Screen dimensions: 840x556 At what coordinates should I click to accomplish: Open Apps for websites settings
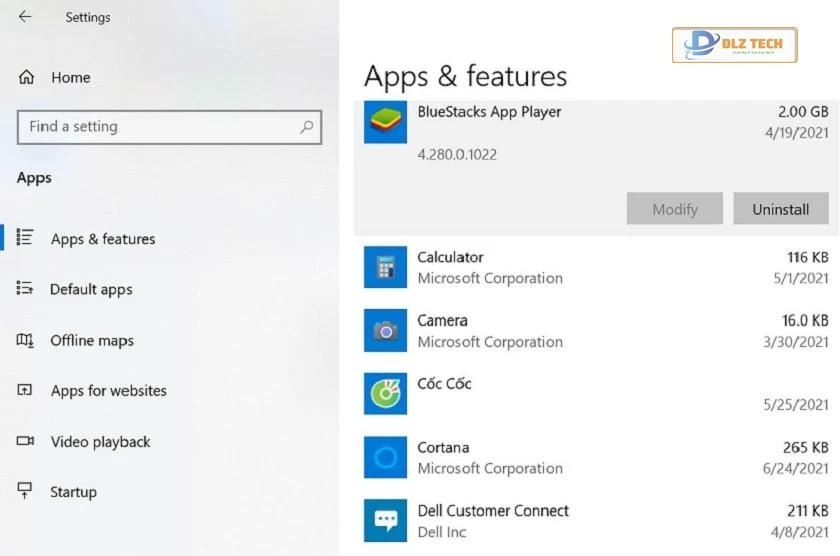108,391
